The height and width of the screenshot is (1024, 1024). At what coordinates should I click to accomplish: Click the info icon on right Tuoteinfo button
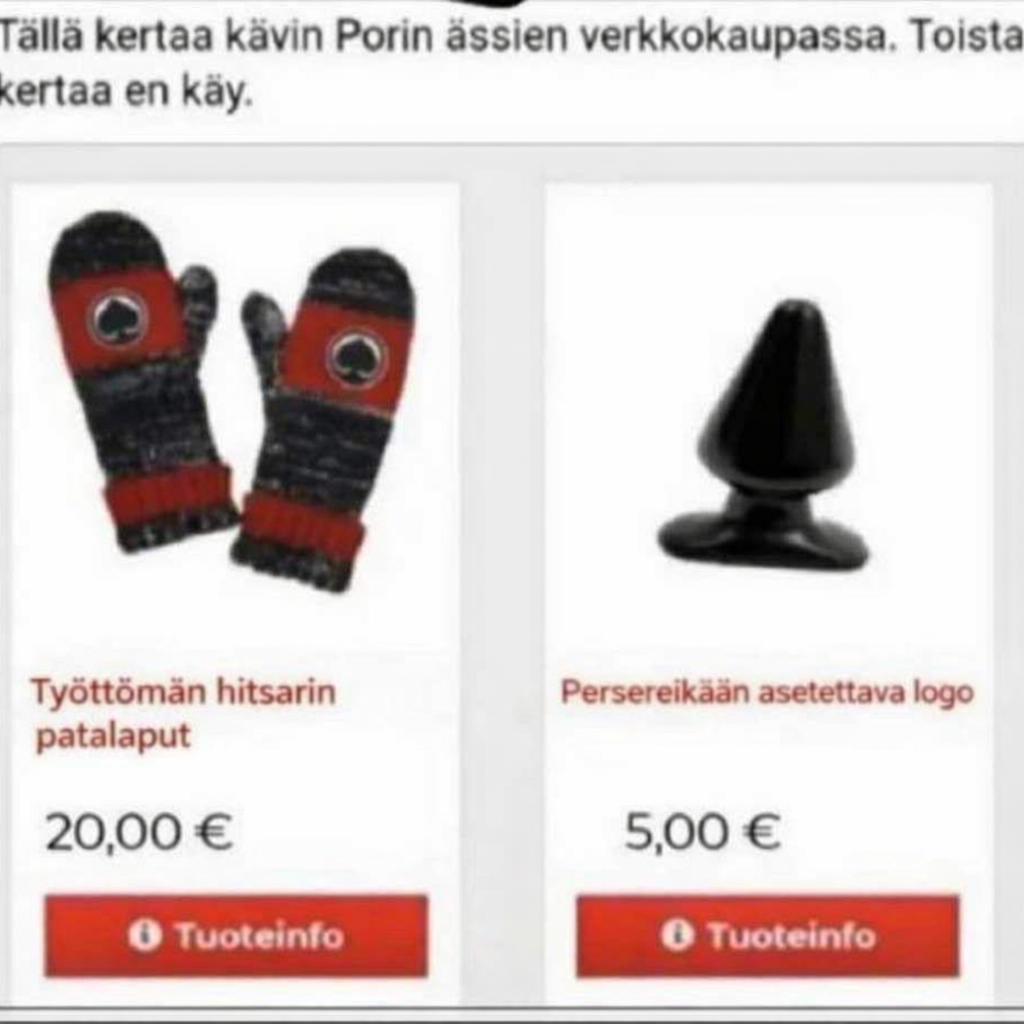[x=677, y=935]
